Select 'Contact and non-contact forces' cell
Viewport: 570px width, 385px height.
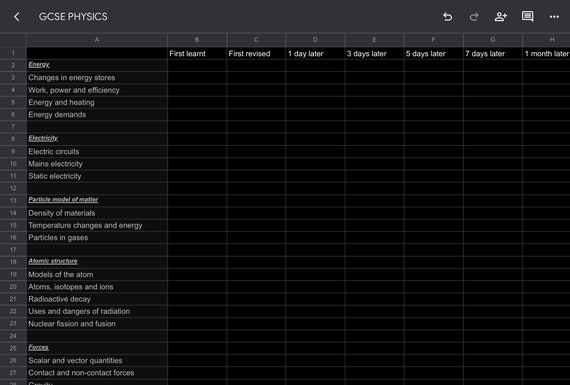pos(97,373)
